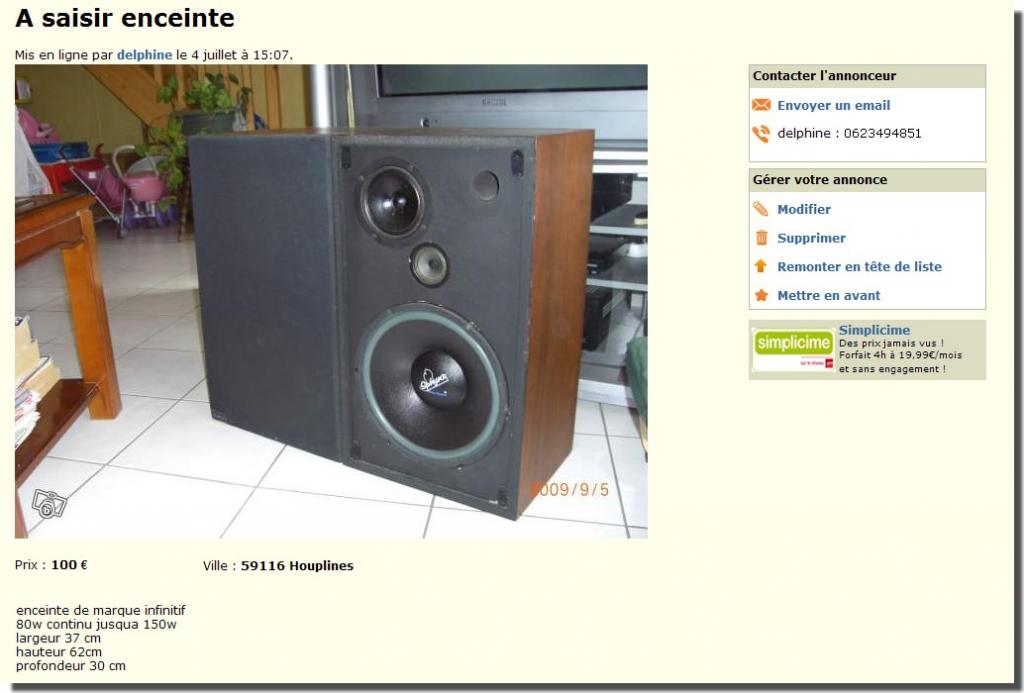Choose Supprimer to delete the listing

click(811, 238)
